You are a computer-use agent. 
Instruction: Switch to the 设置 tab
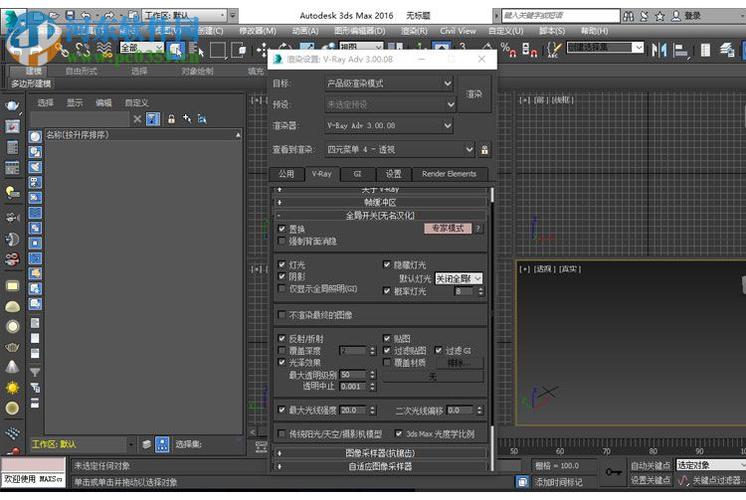393,174
